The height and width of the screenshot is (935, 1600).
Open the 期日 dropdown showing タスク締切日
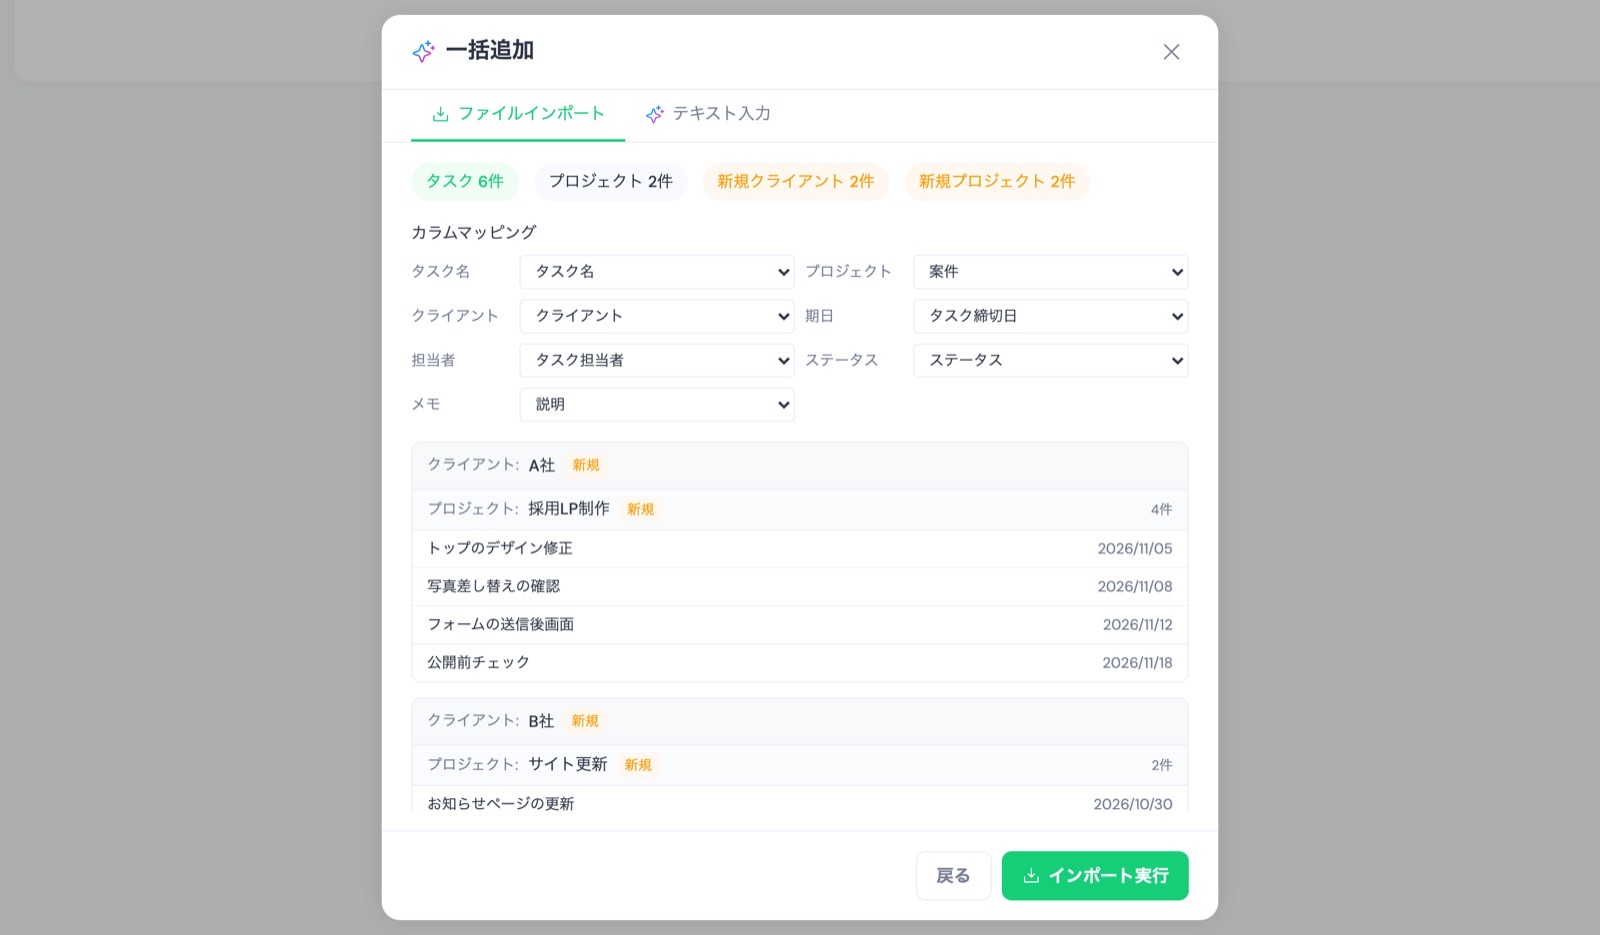pyautogui.click(x=1051, y=316)
